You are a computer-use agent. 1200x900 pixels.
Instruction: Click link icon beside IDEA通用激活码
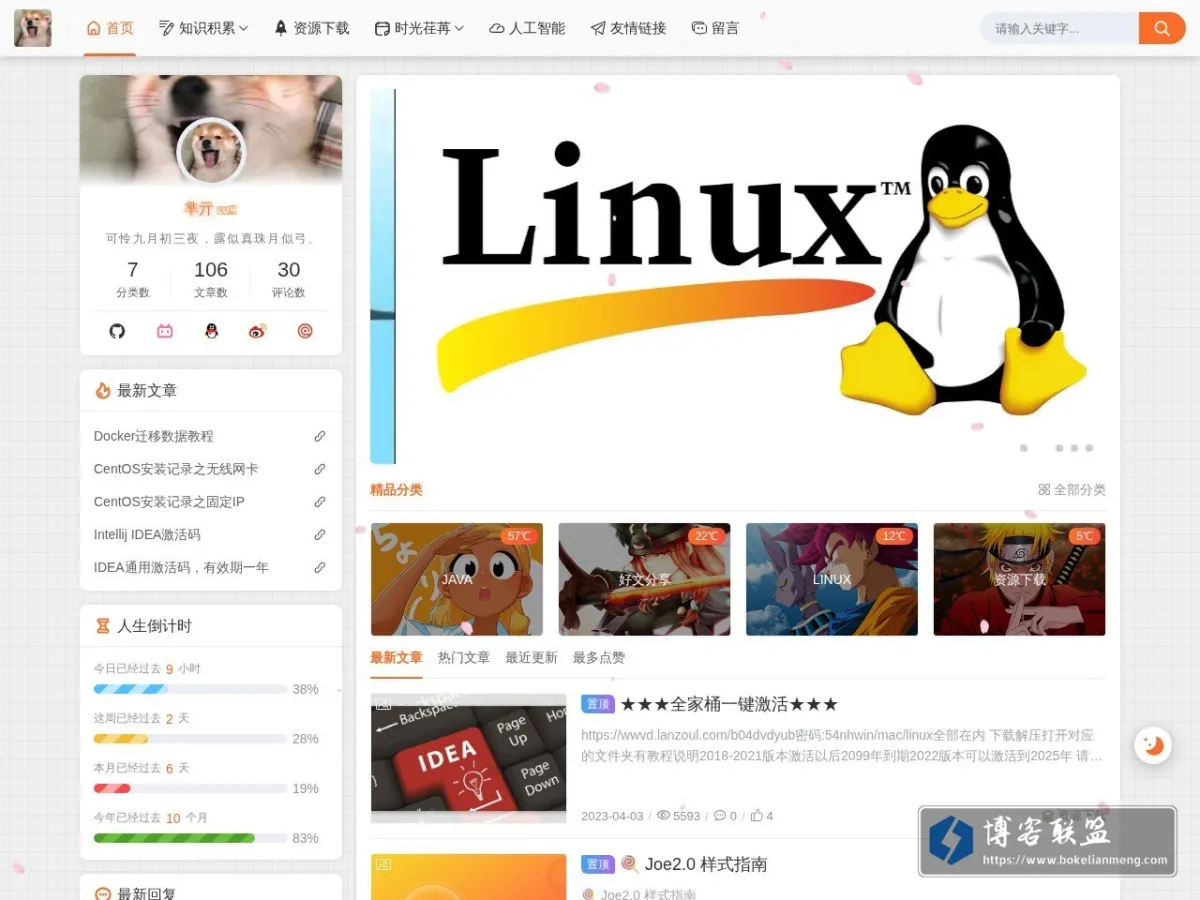(x=320, y=567)
